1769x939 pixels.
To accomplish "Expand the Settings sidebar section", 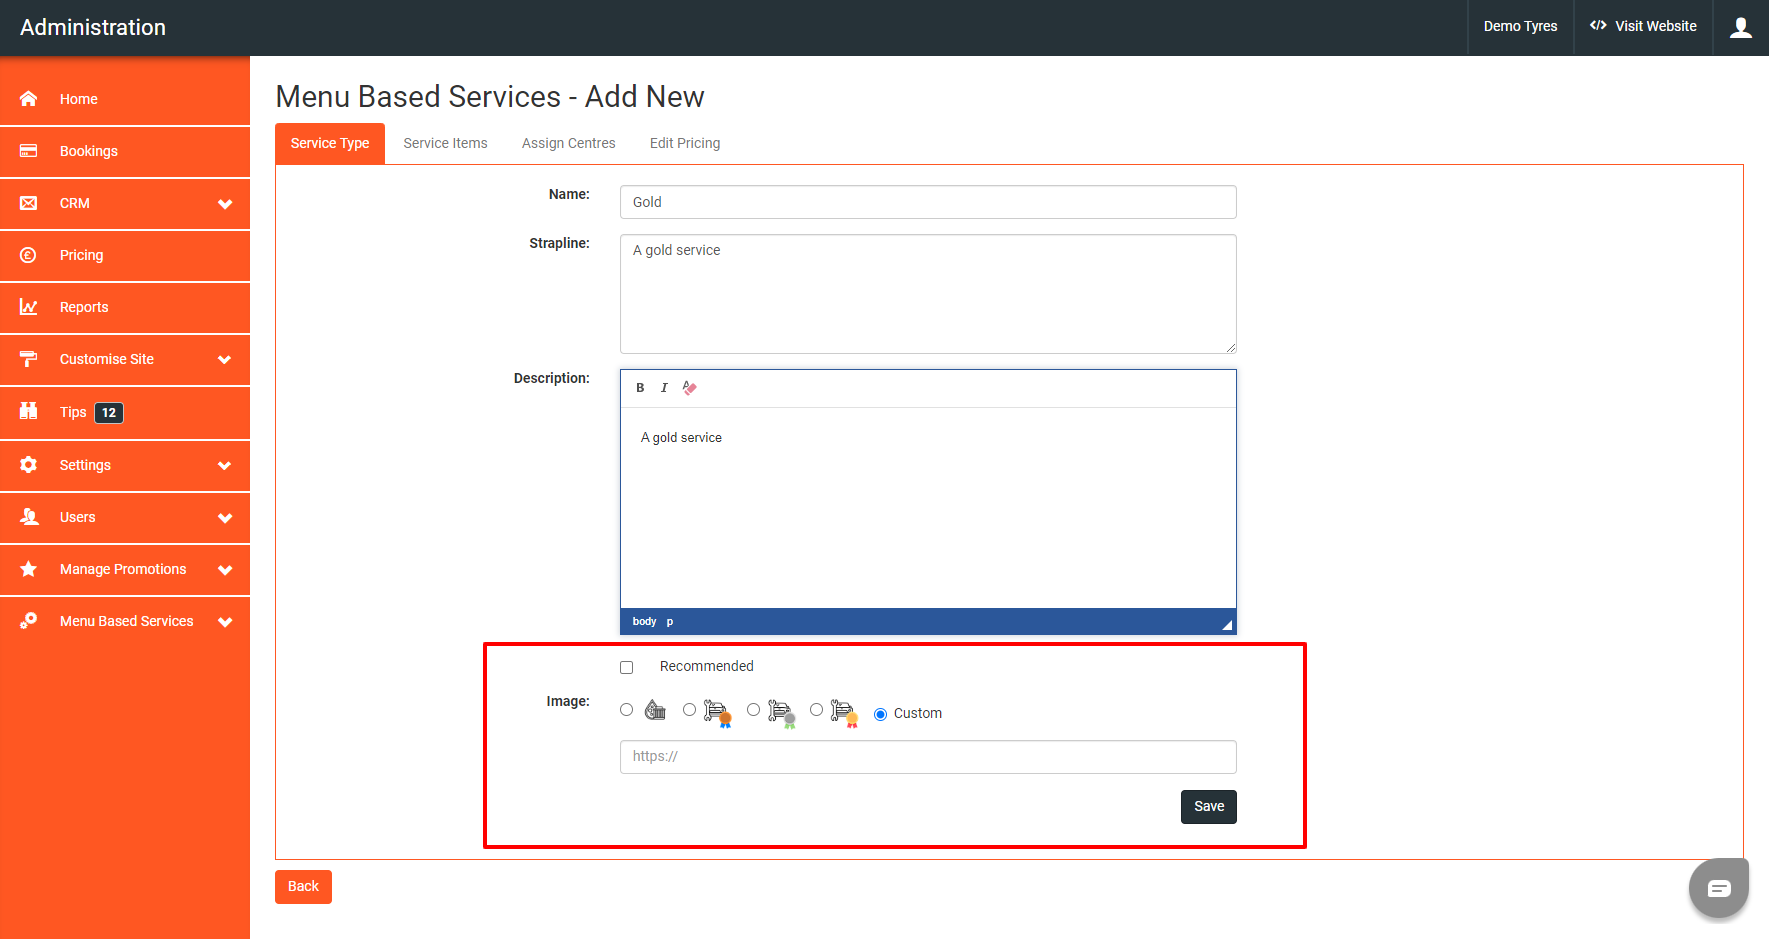I will (225, 465).
